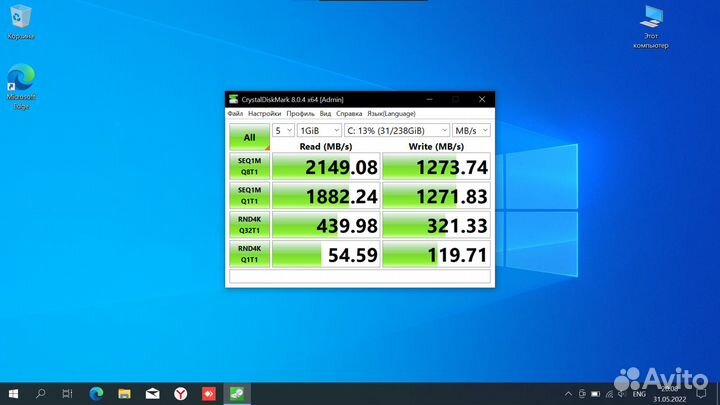Open the Файл menu

tap(235, 113)
